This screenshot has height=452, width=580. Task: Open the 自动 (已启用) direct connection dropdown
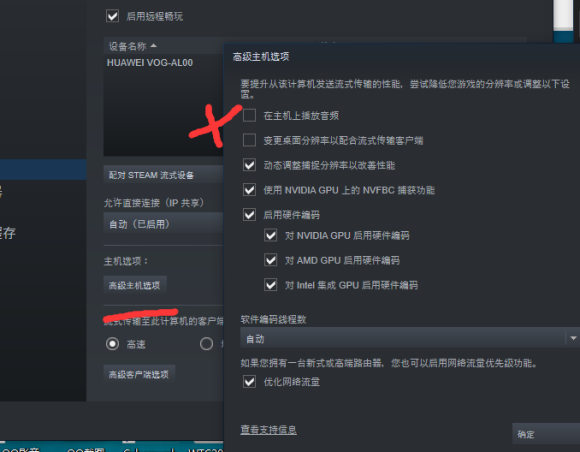163,224
